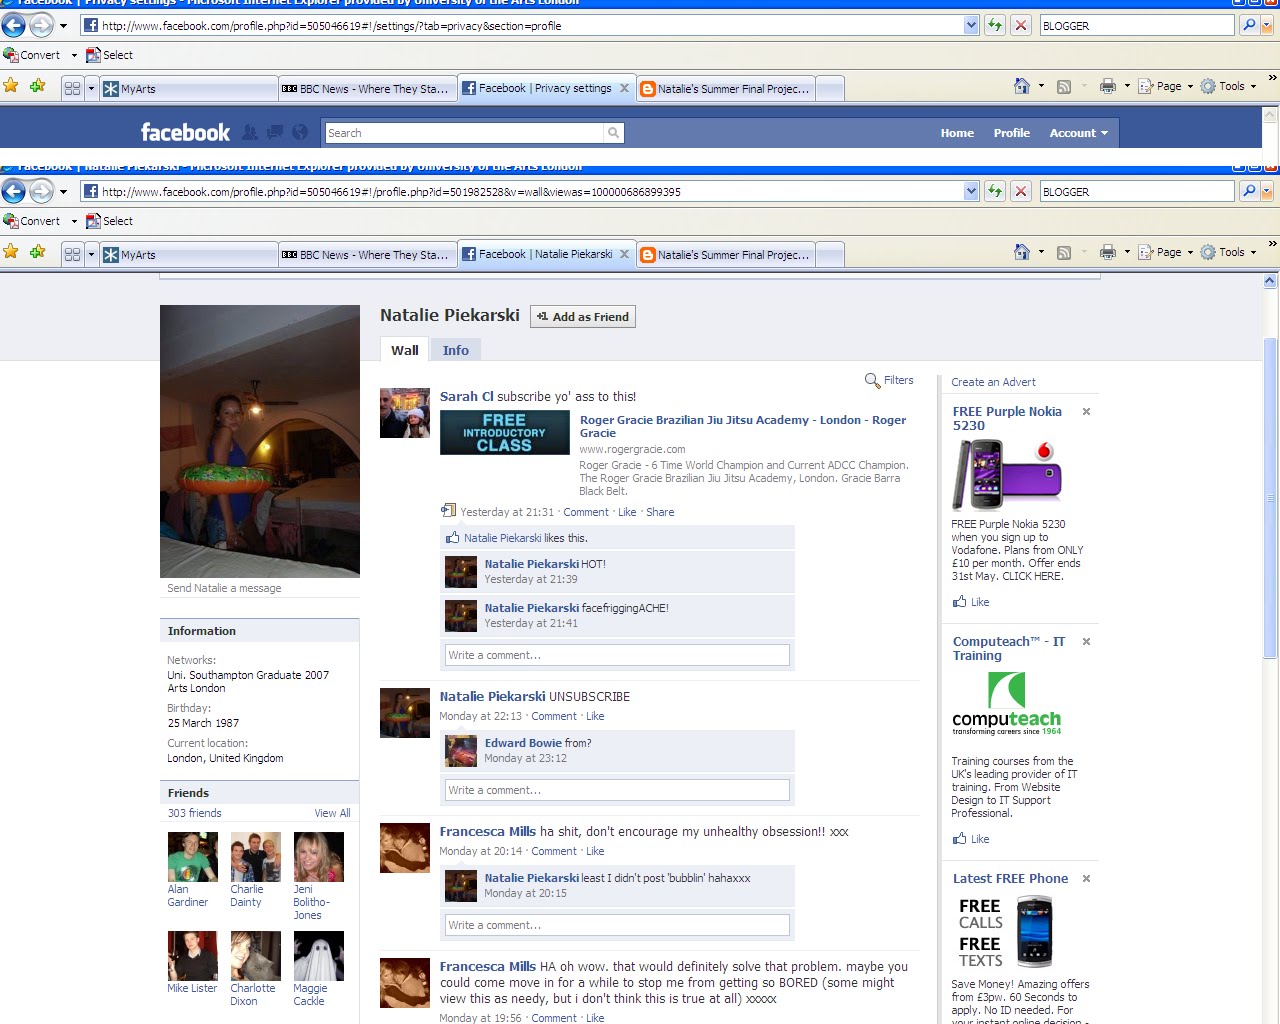Open wall Filters magnifier link
Screen dimensions: 1280x1024
tap(889, 380)
